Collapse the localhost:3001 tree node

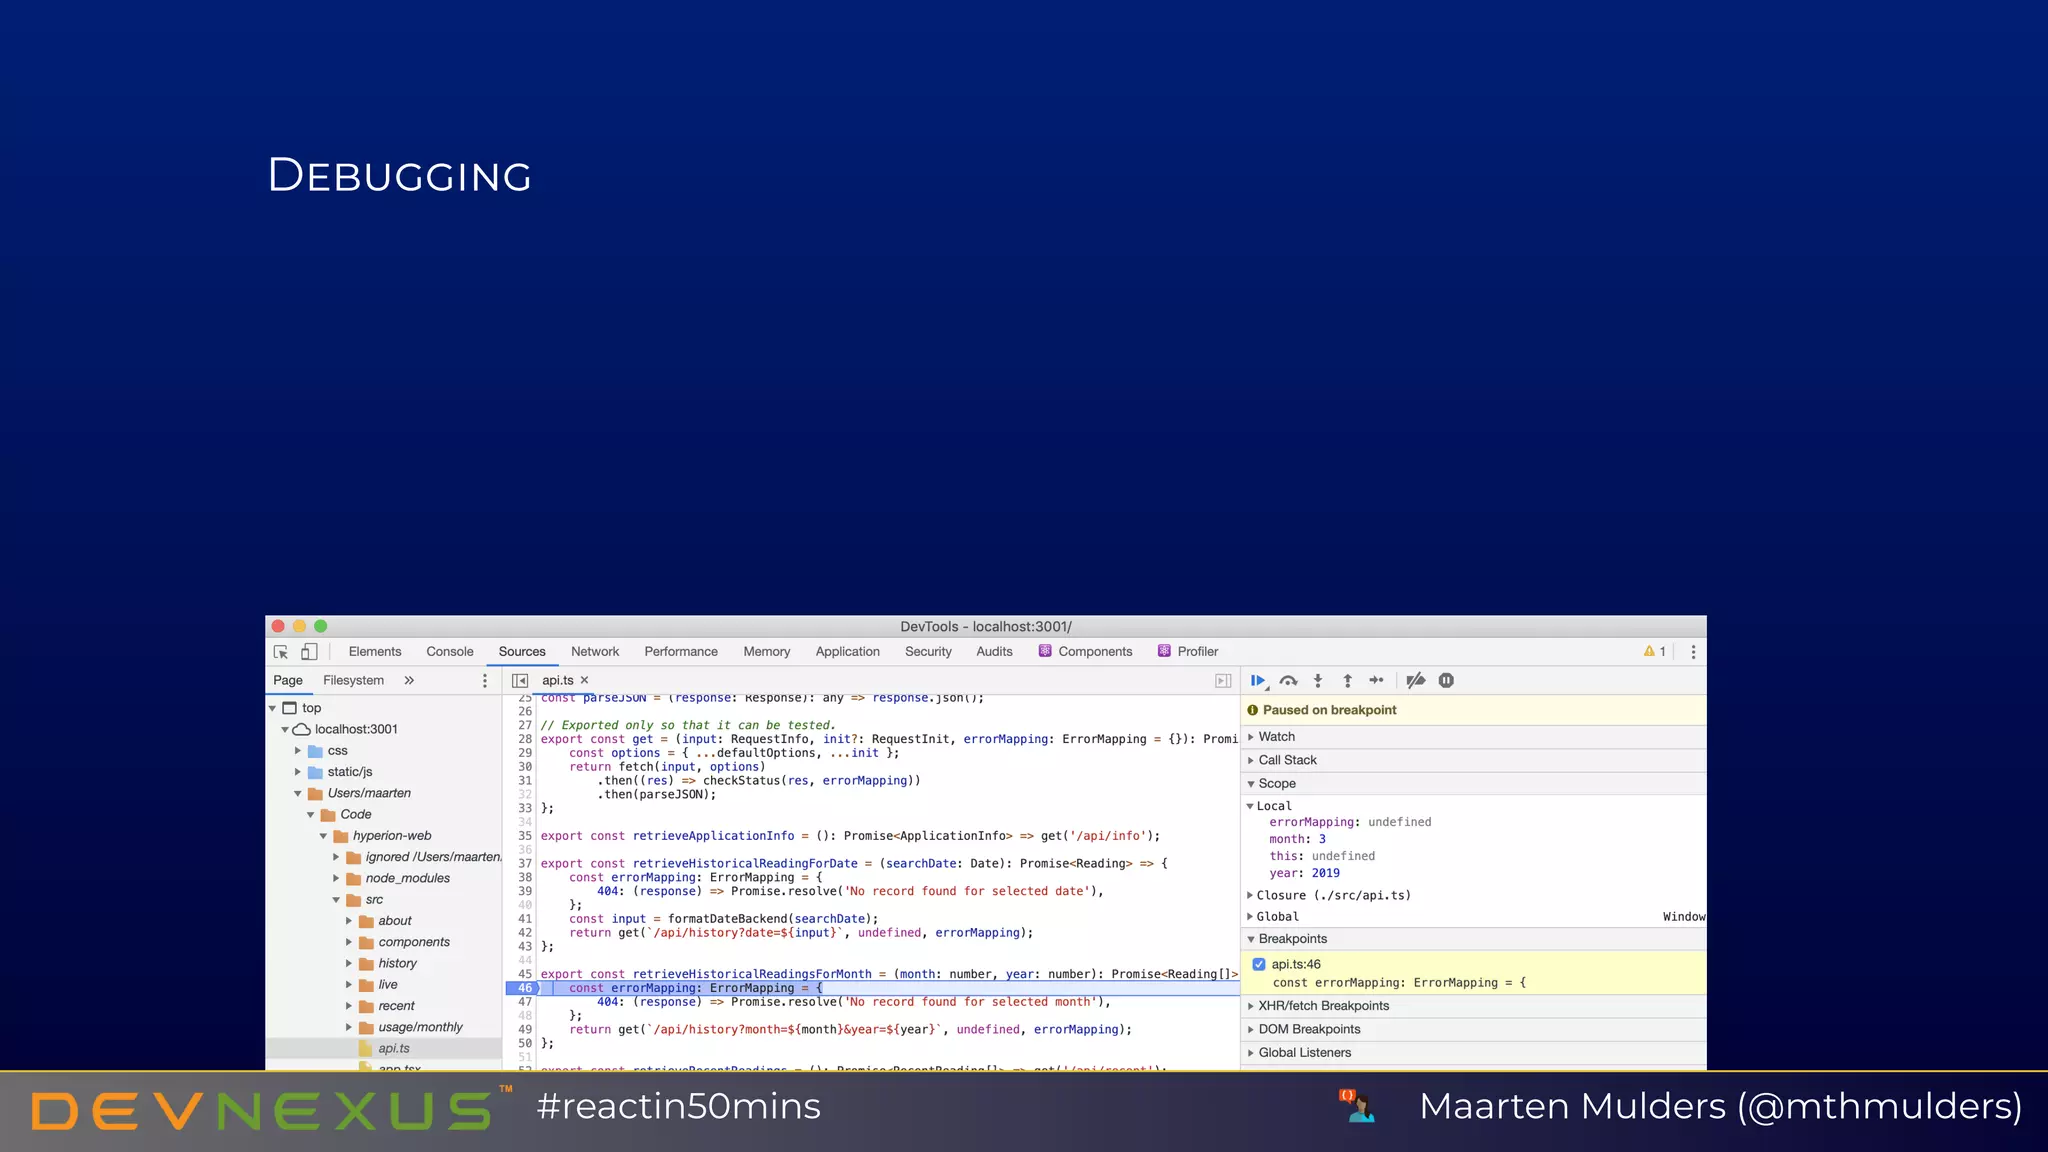point(285,730)
